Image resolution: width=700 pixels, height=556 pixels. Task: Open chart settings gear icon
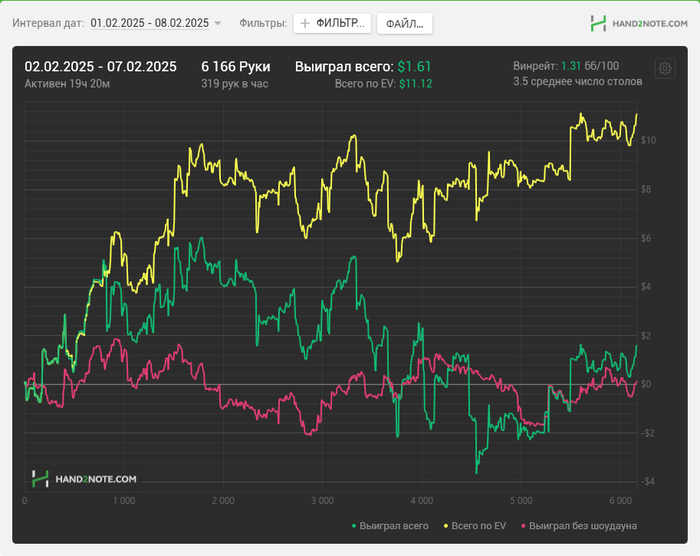coord(665,68)
